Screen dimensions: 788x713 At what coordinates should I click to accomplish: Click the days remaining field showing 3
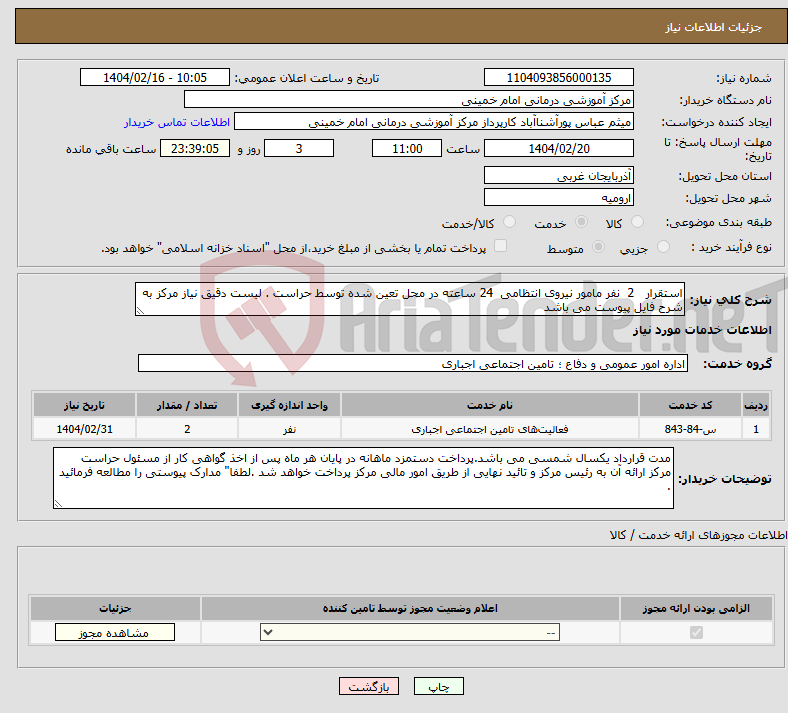299,148
